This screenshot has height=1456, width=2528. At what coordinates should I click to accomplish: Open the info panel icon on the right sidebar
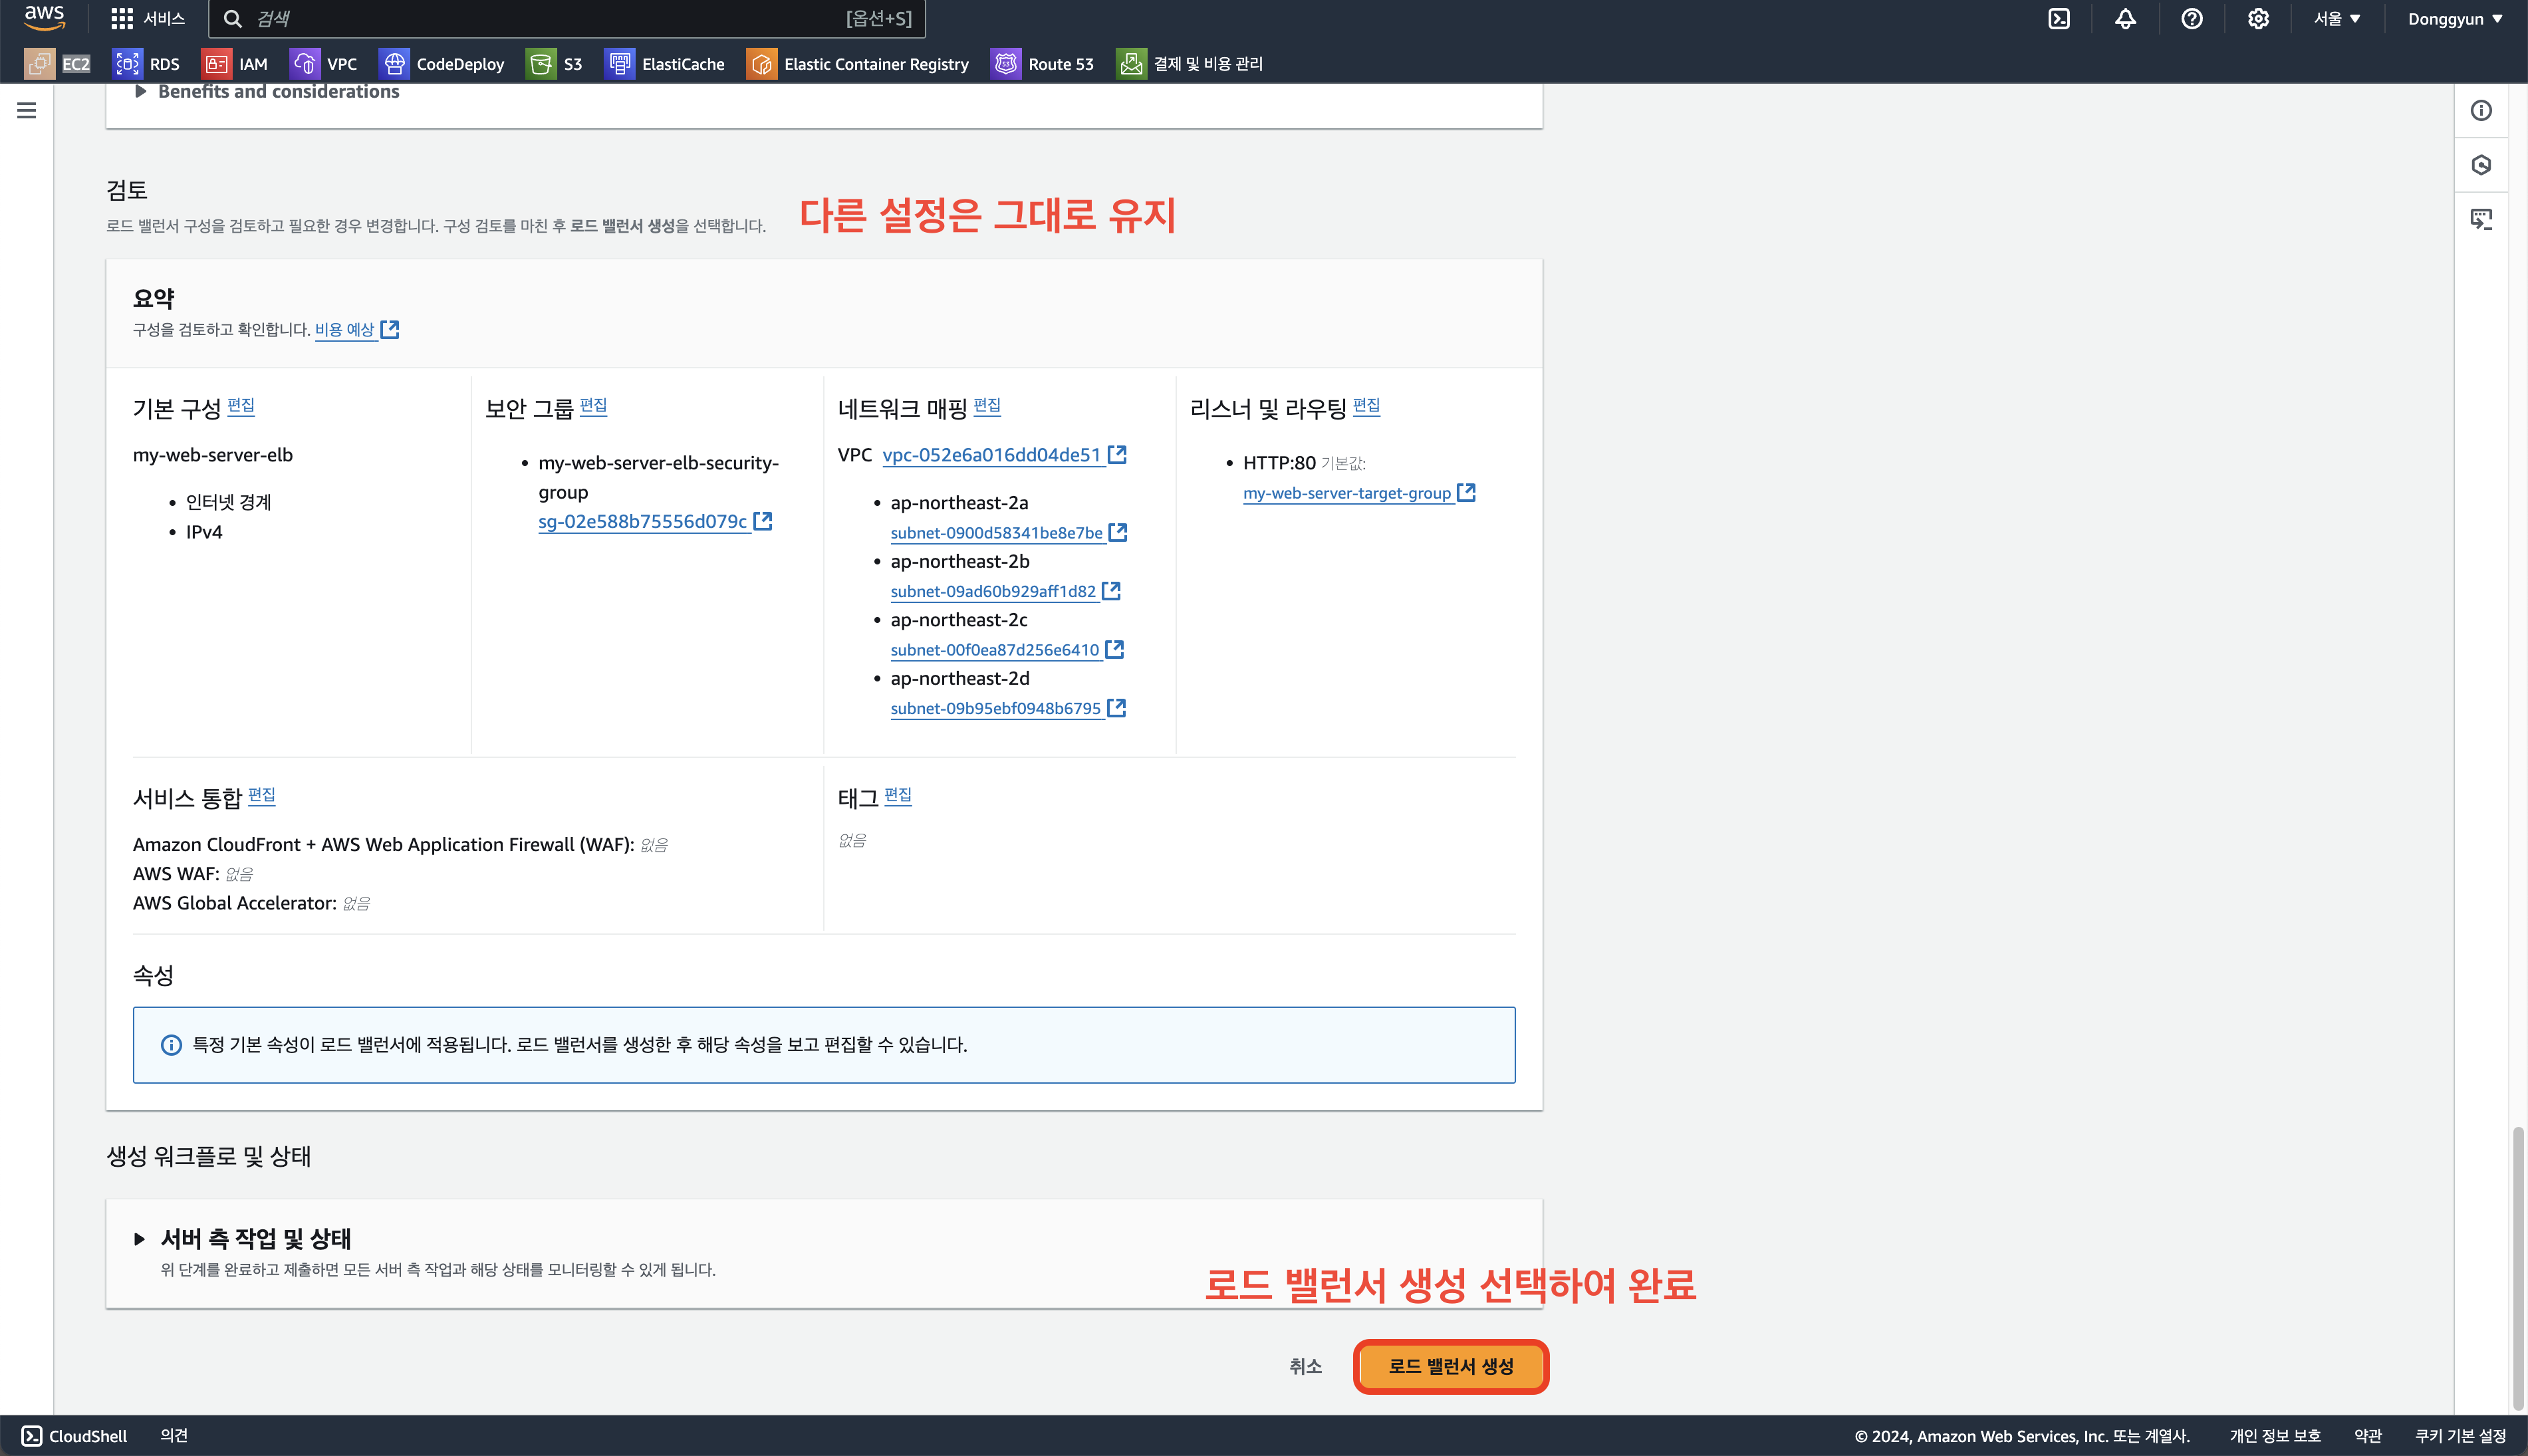click(x=2481, y=110)
